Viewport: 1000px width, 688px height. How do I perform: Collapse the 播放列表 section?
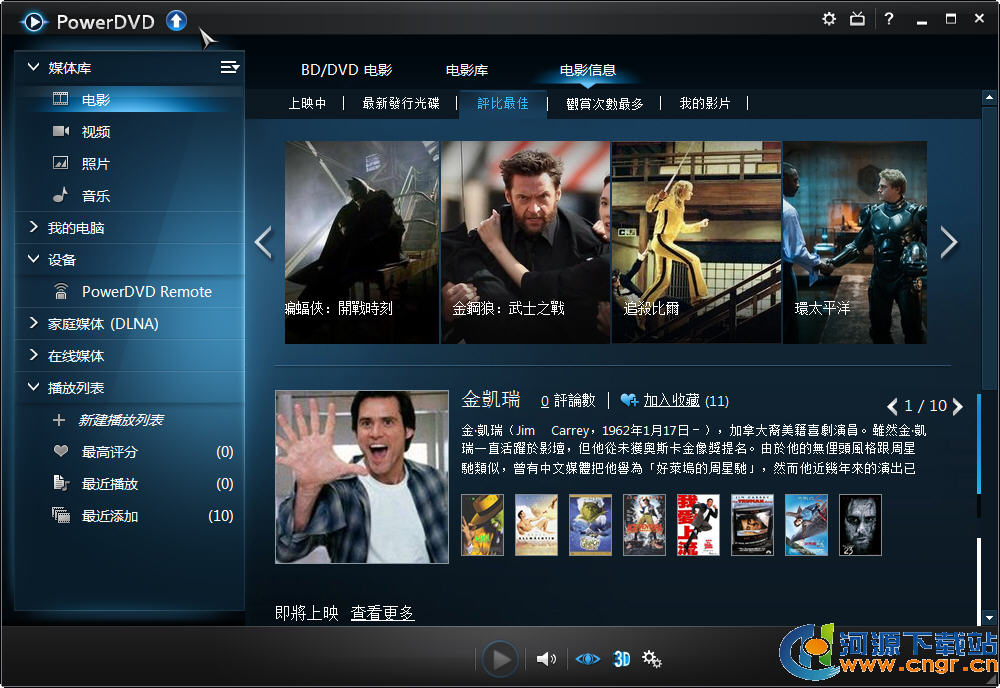point(33,387)
